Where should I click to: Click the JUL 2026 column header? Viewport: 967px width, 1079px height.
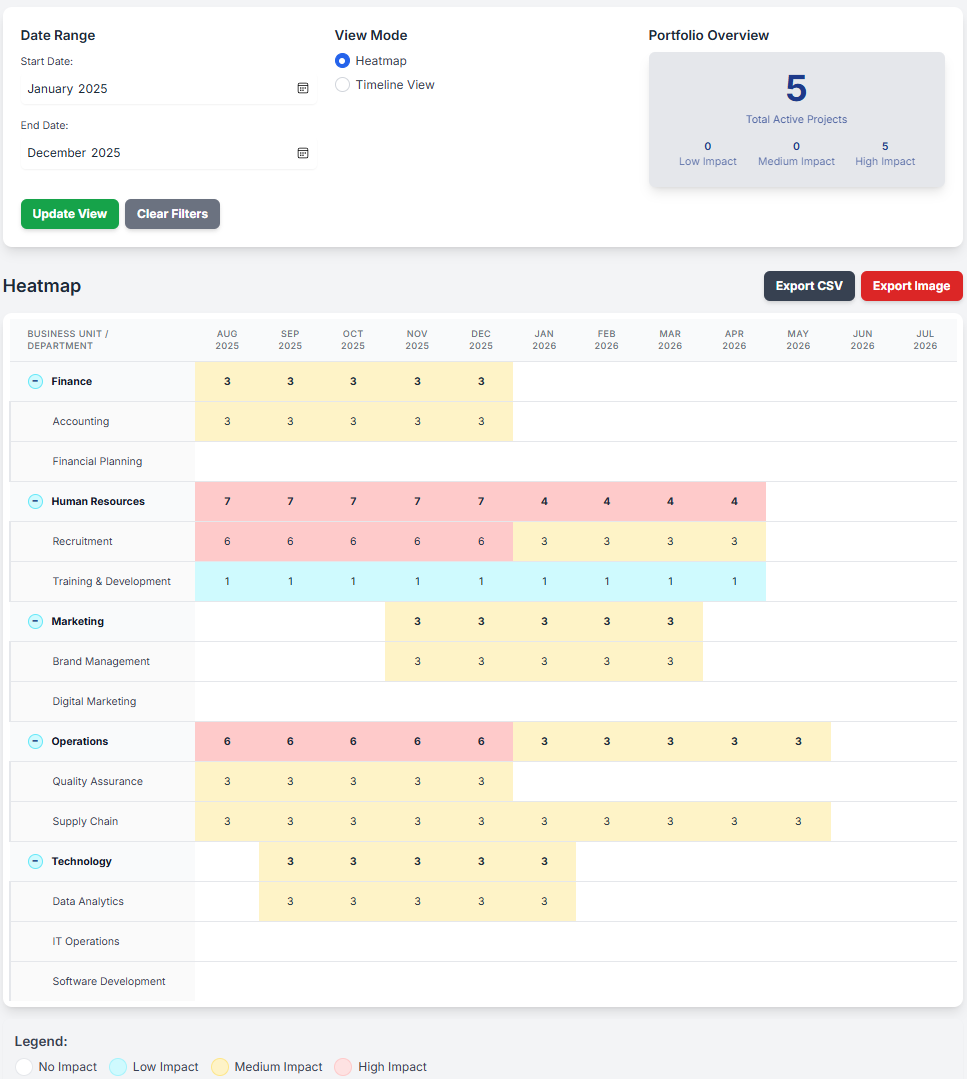pos(925,340)
